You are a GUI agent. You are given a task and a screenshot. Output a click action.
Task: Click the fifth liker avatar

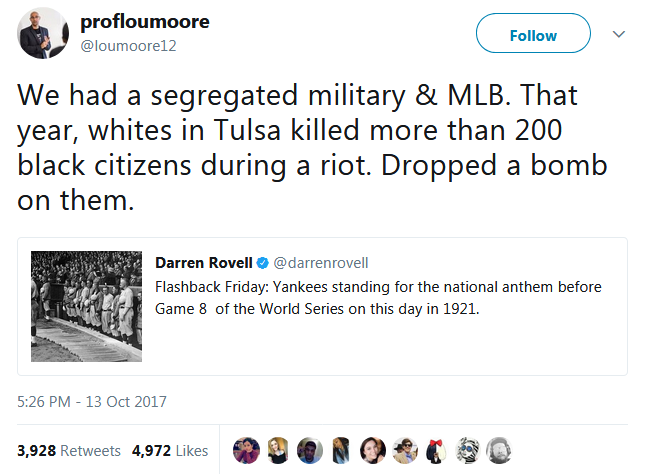pyautogui.click(x=371, y=451)
